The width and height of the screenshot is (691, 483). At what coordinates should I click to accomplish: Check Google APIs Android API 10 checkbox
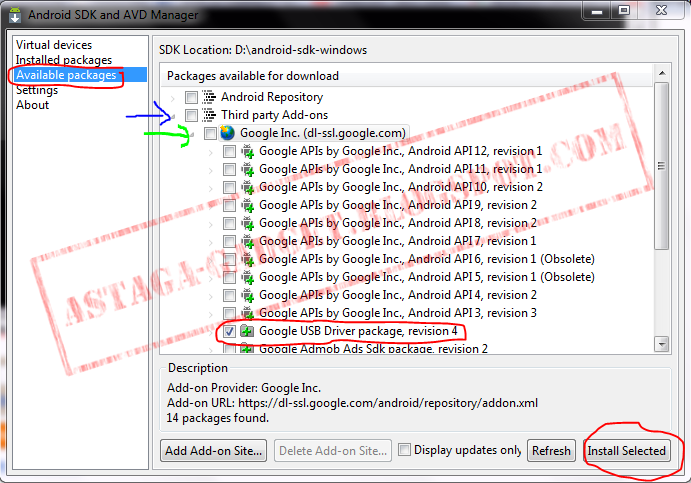pos(229,187)
